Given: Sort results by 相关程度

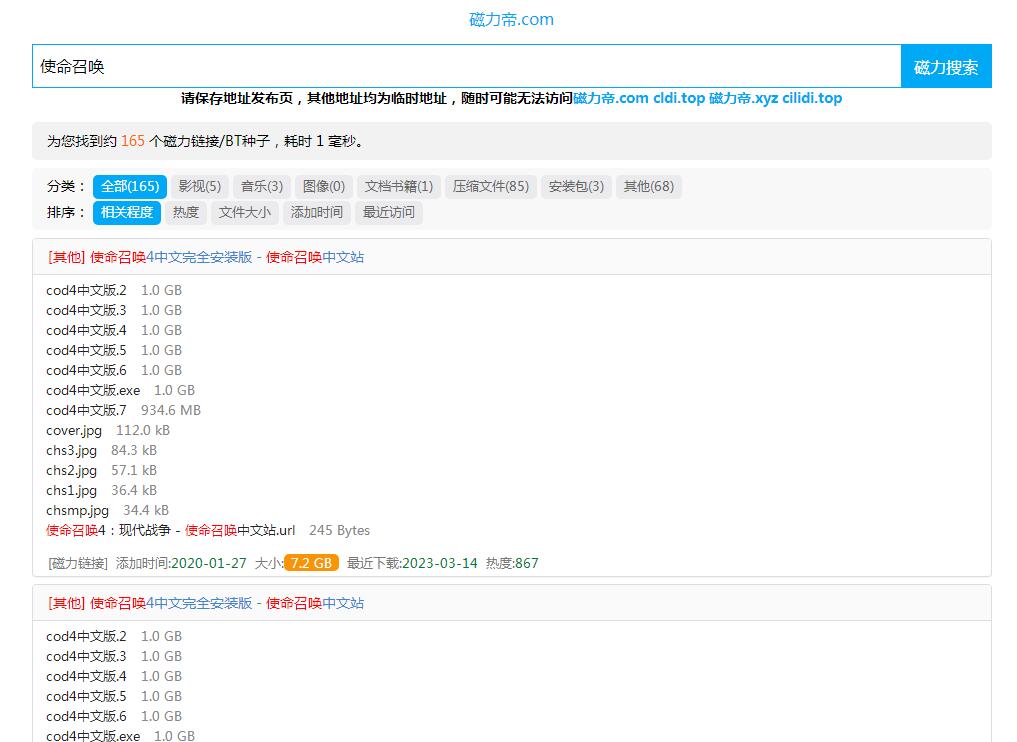Looking at the screenshot, I should pos(127,212).
